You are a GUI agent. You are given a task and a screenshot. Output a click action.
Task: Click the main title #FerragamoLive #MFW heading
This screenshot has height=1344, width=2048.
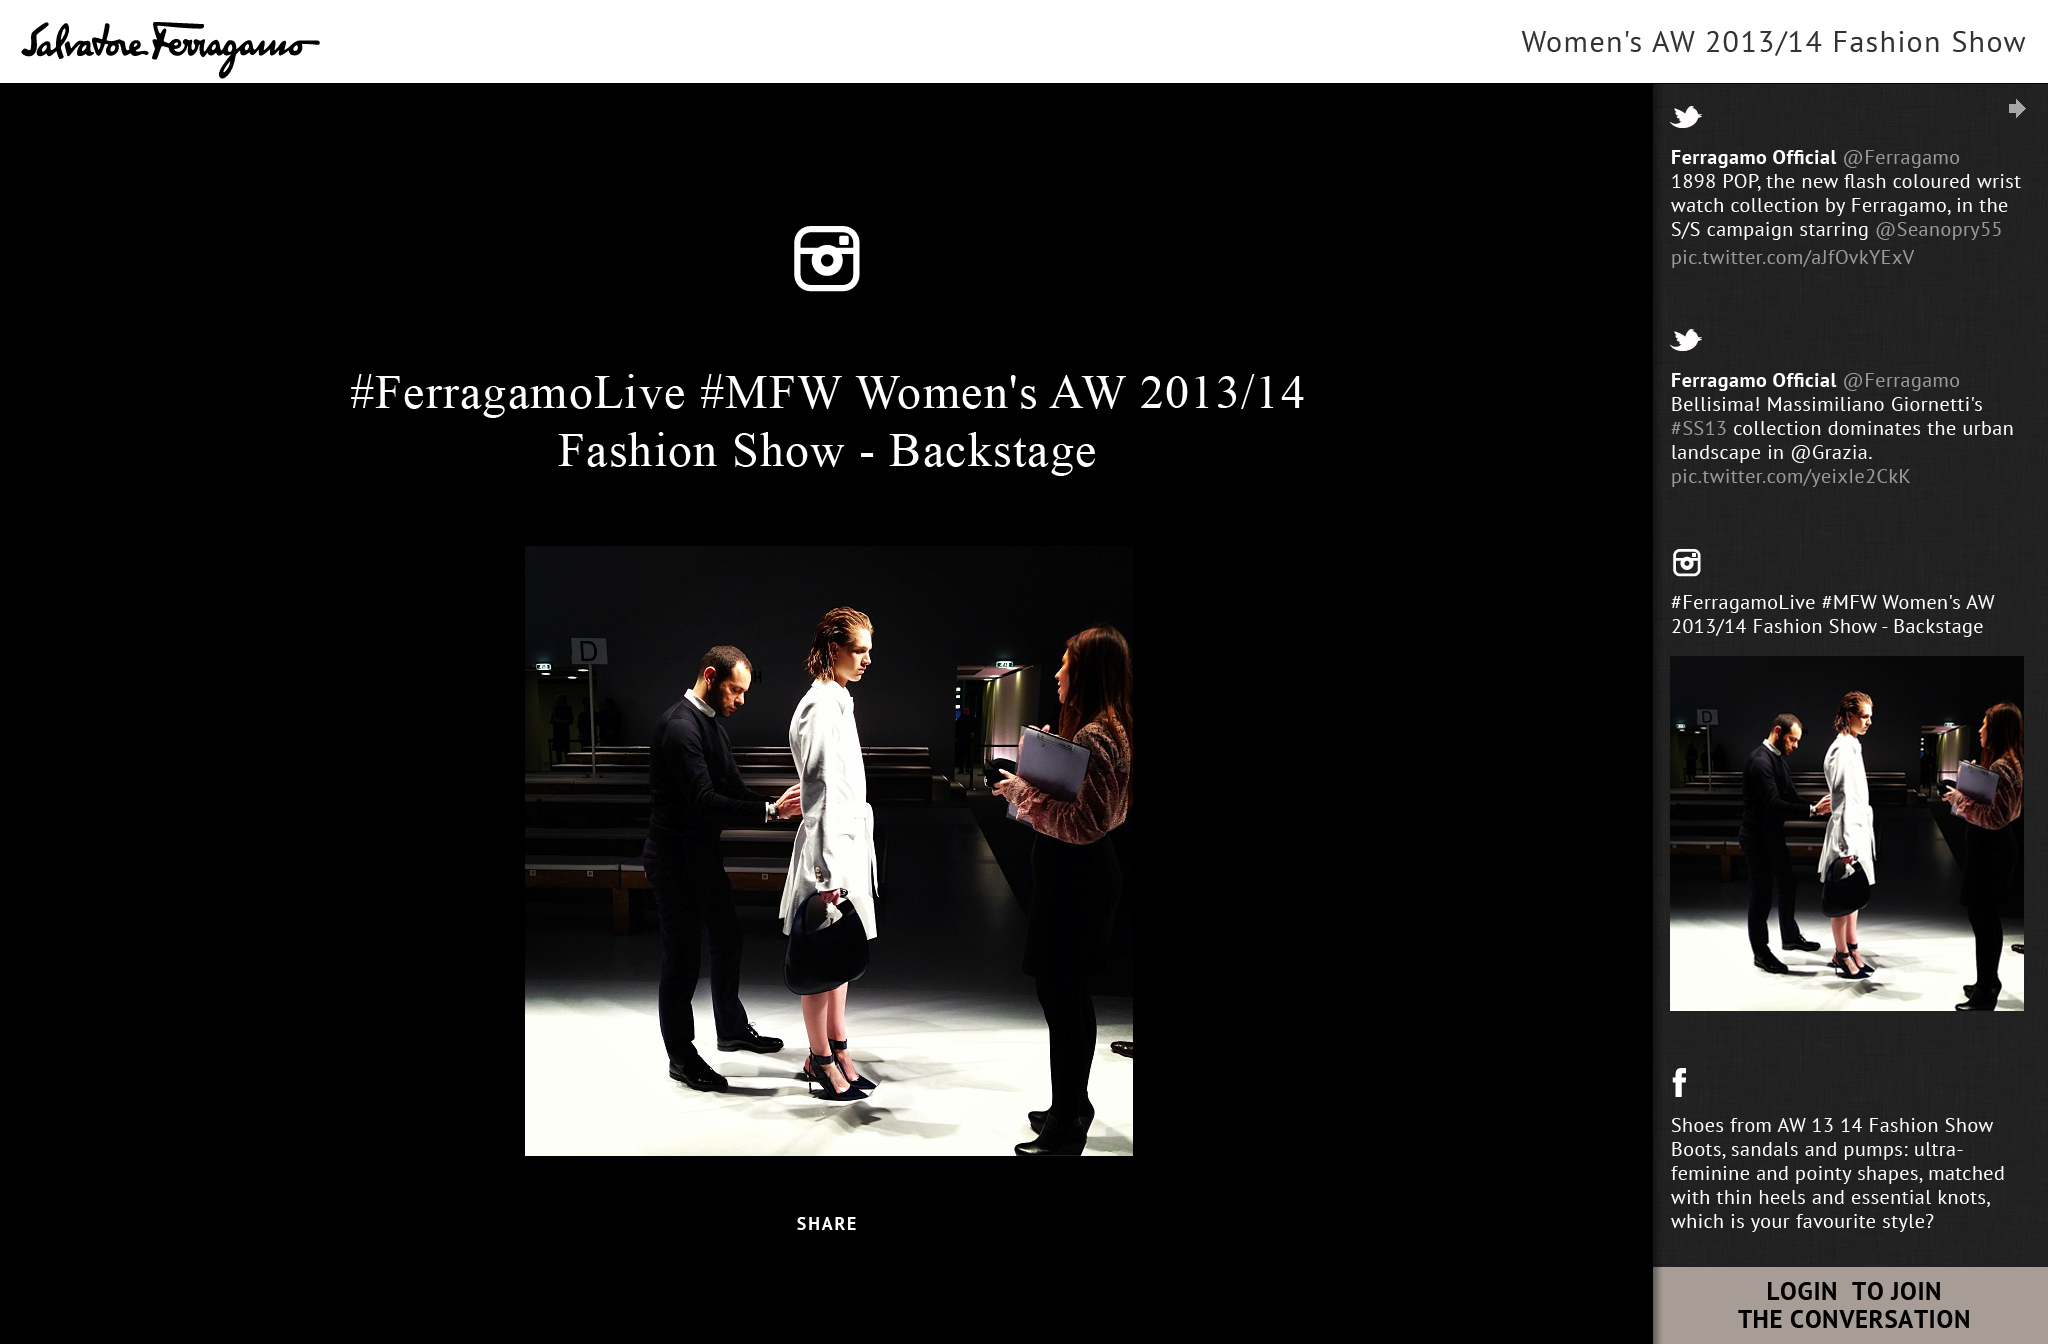(827, 421)
